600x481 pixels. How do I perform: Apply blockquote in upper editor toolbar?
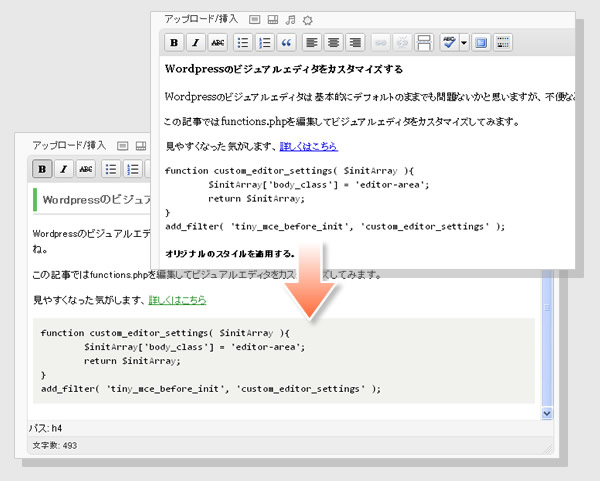coord(286,42)
